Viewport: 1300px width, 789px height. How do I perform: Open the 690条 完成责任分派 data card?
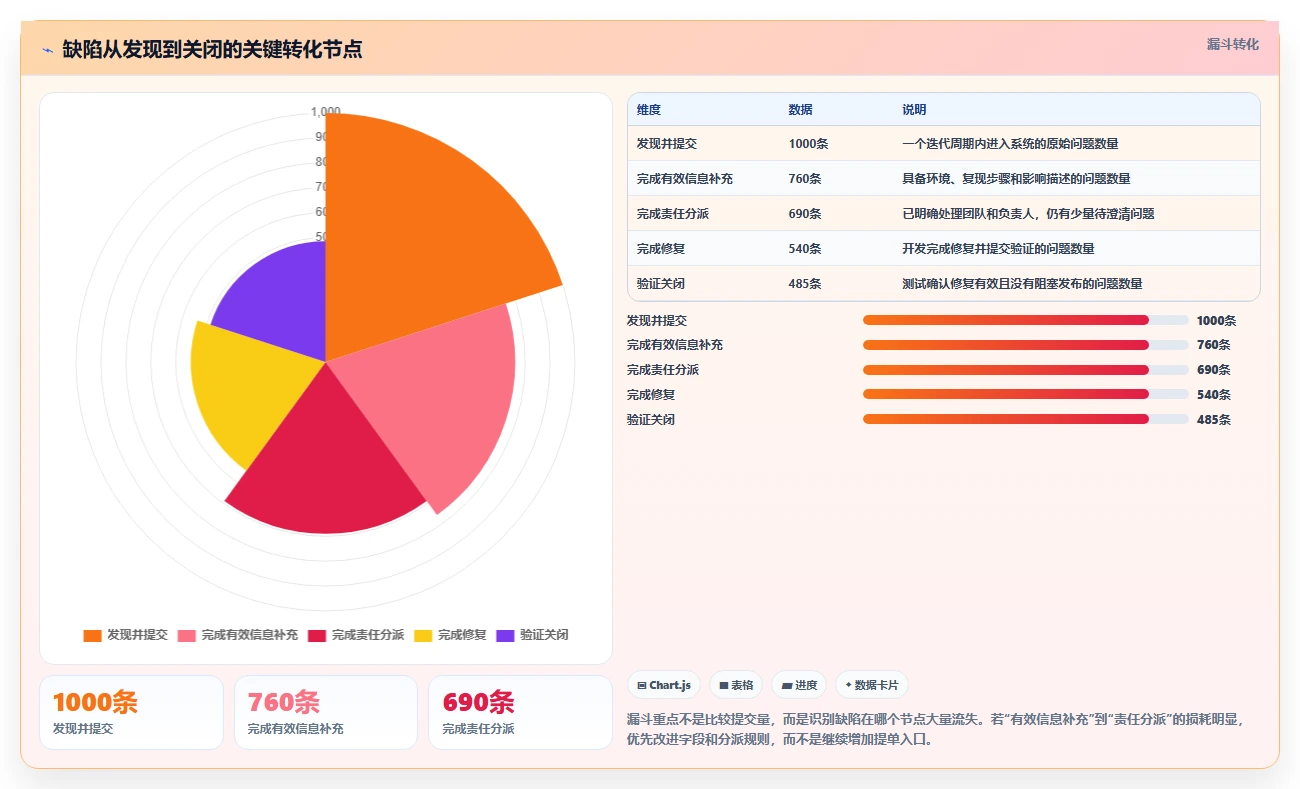520,712
